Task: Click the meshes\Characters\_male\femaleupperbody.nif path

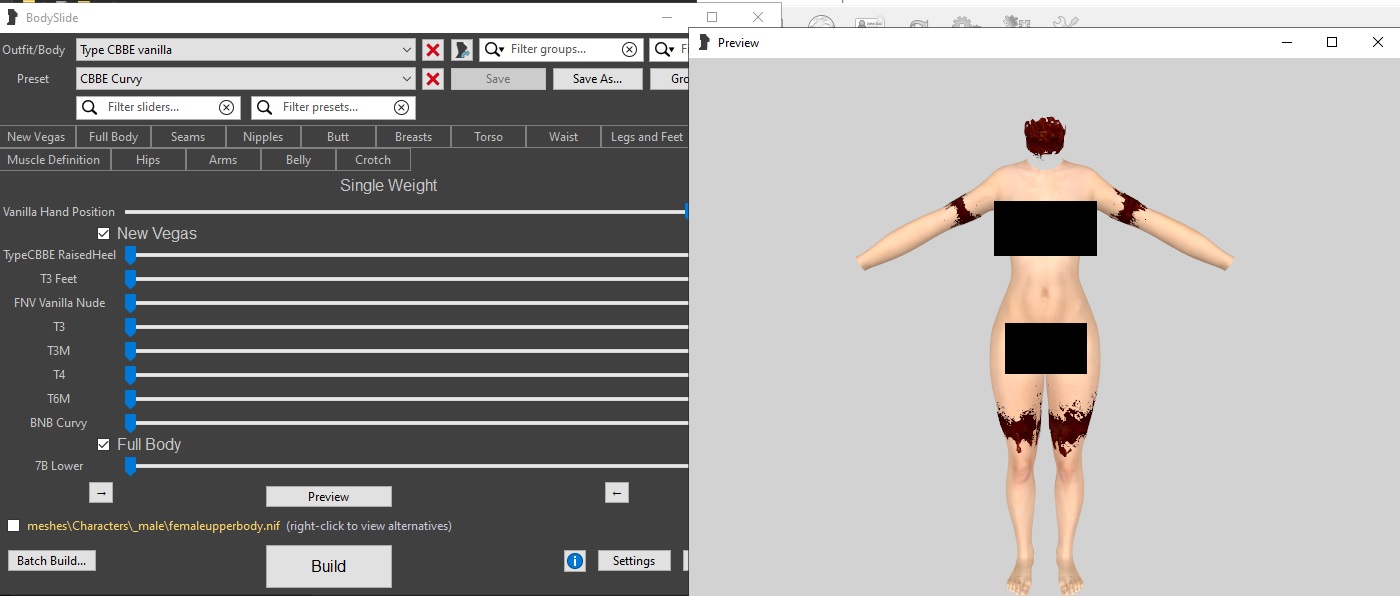Action: coord(154,526)
